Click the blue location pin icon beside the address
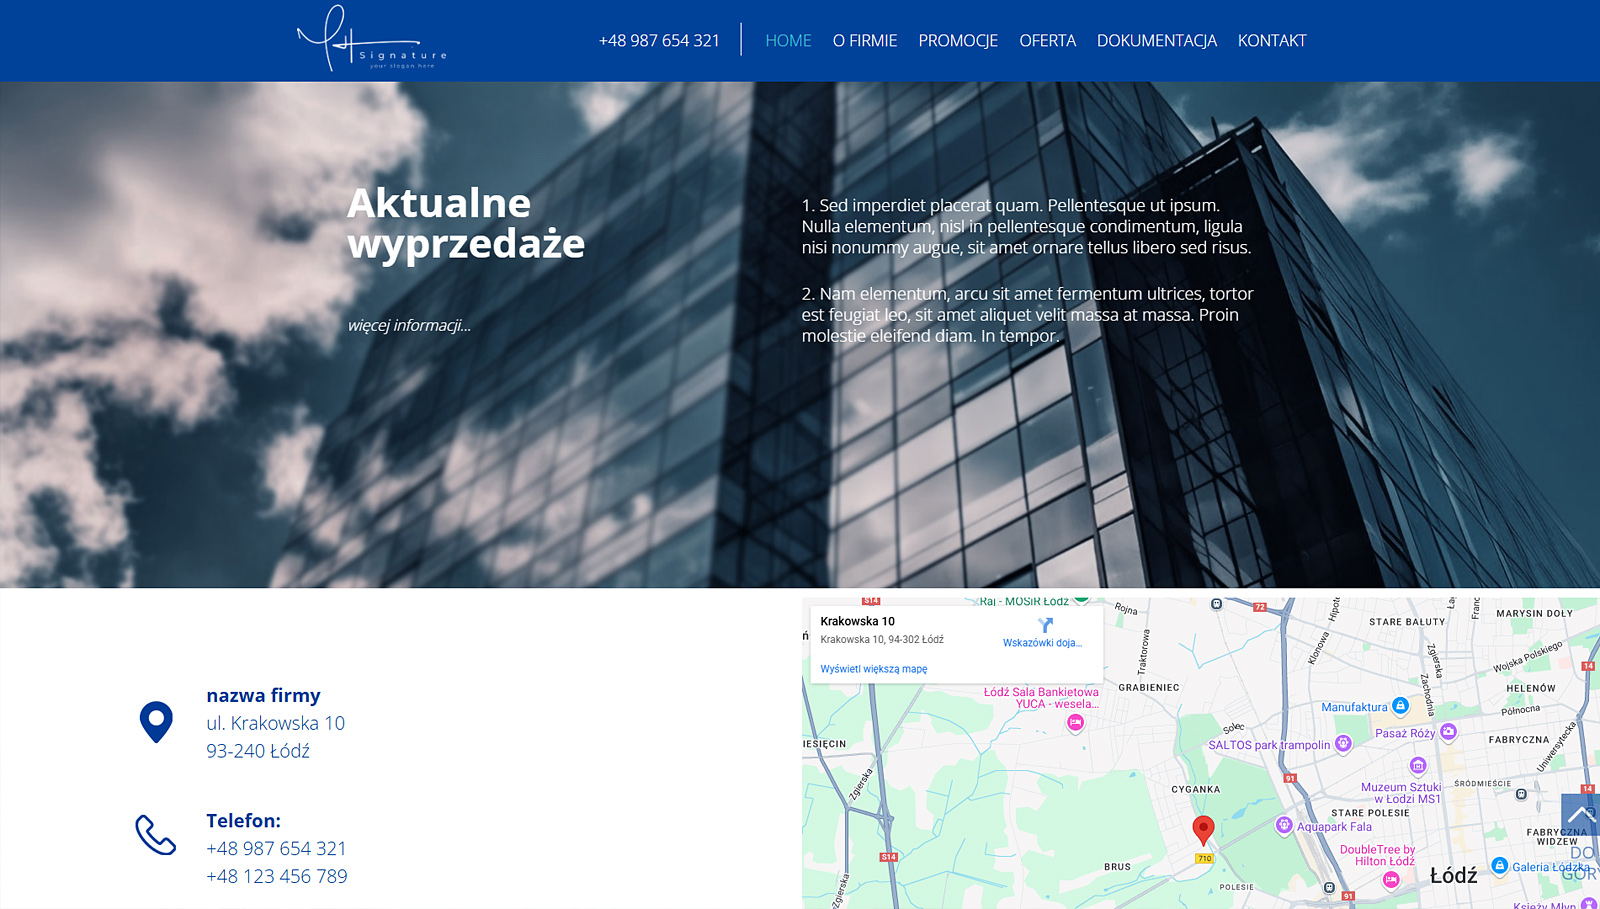1600x909 pixels. coord(156,722)
